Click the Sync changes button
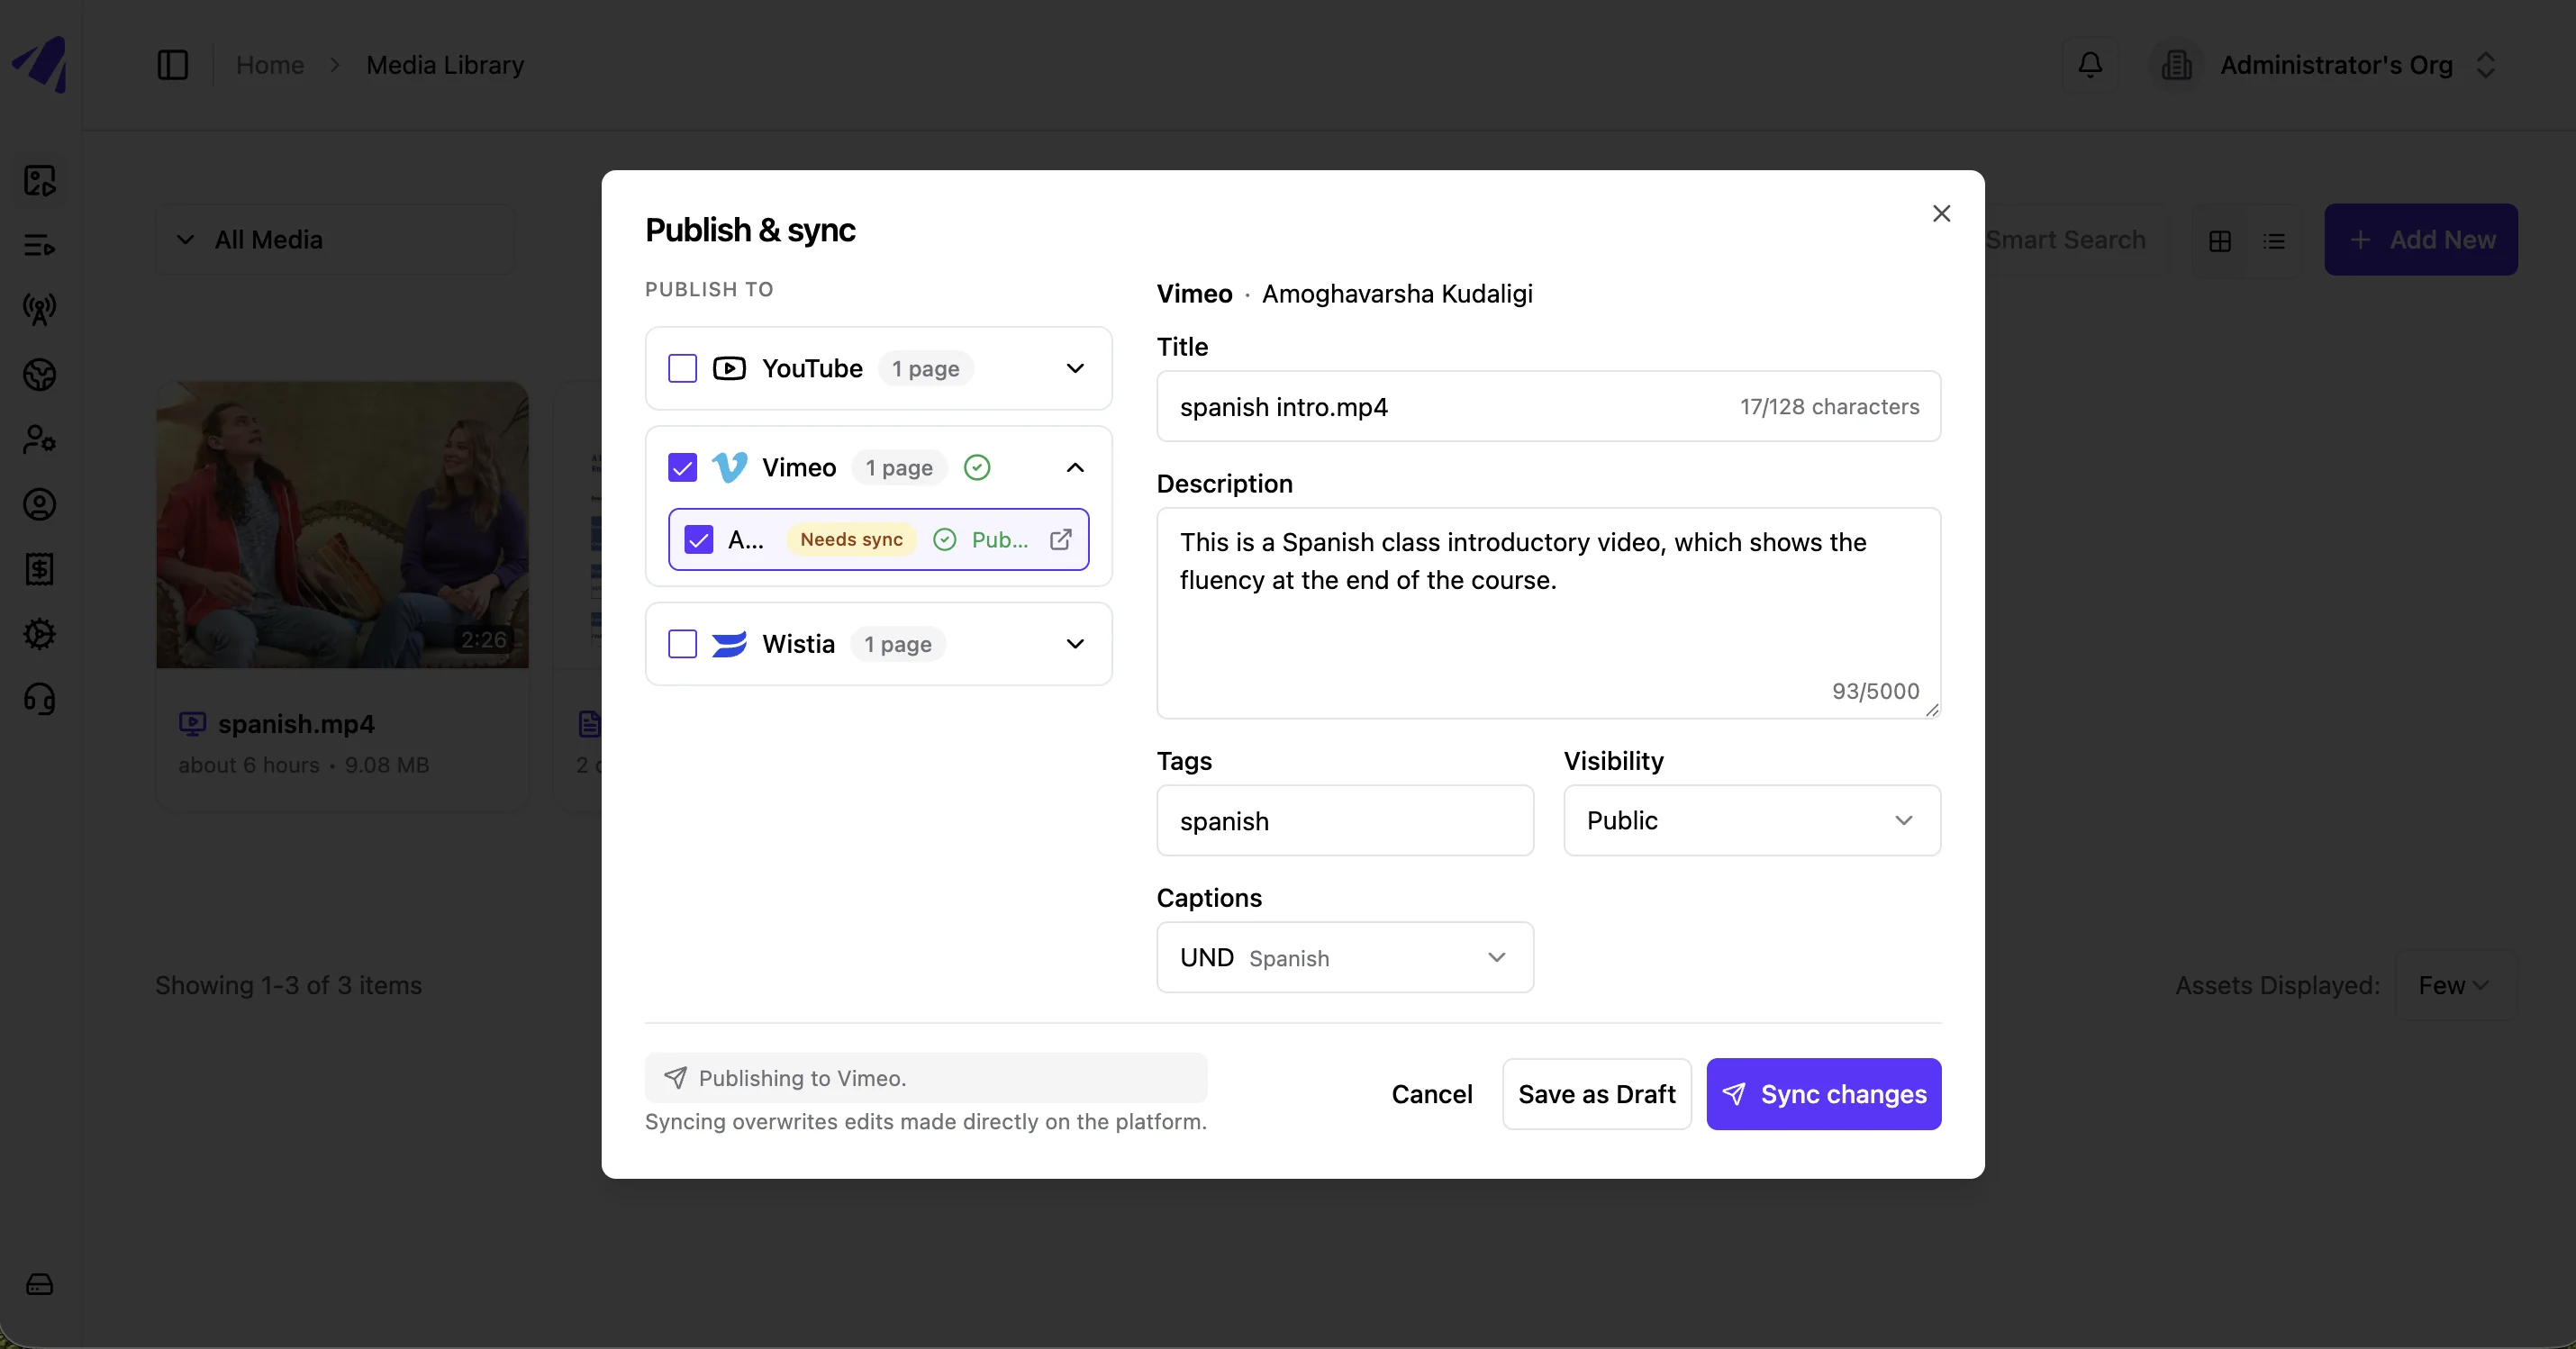 pos(1823,1095)
